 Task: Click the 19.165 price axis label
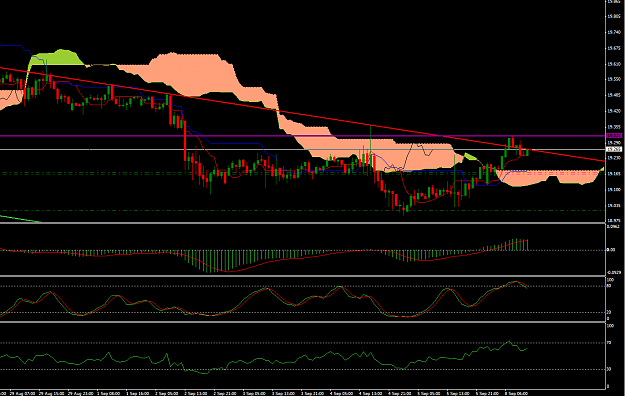tap(614, 174)
